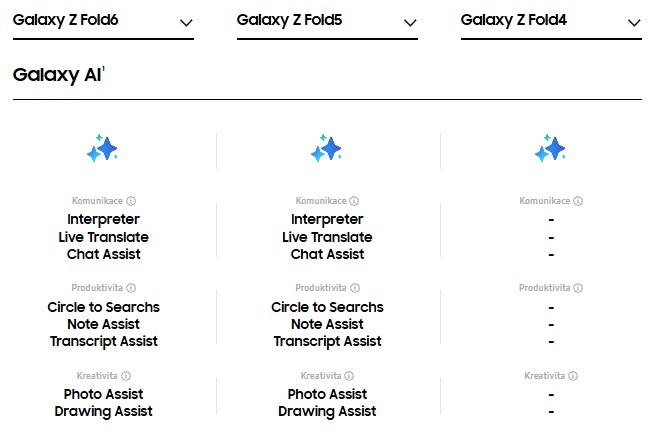Click Transcript Assist in the Fold5 column

click(327, 341)
